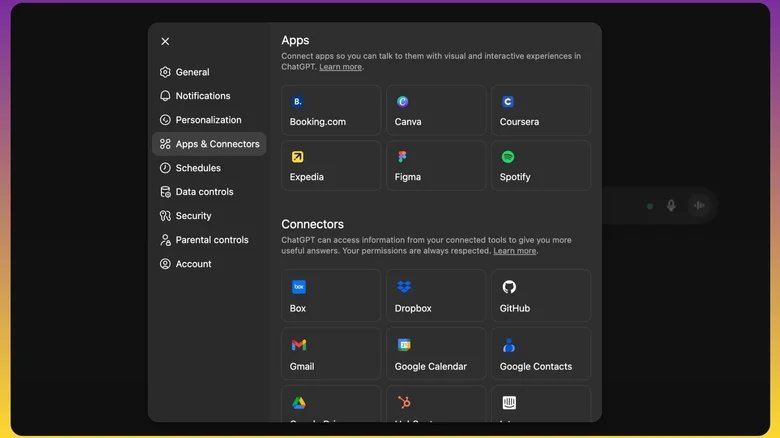Open the Expedia app tile
Image resolution: width=780 pixels, height=438 pixels.
(331, 166)
